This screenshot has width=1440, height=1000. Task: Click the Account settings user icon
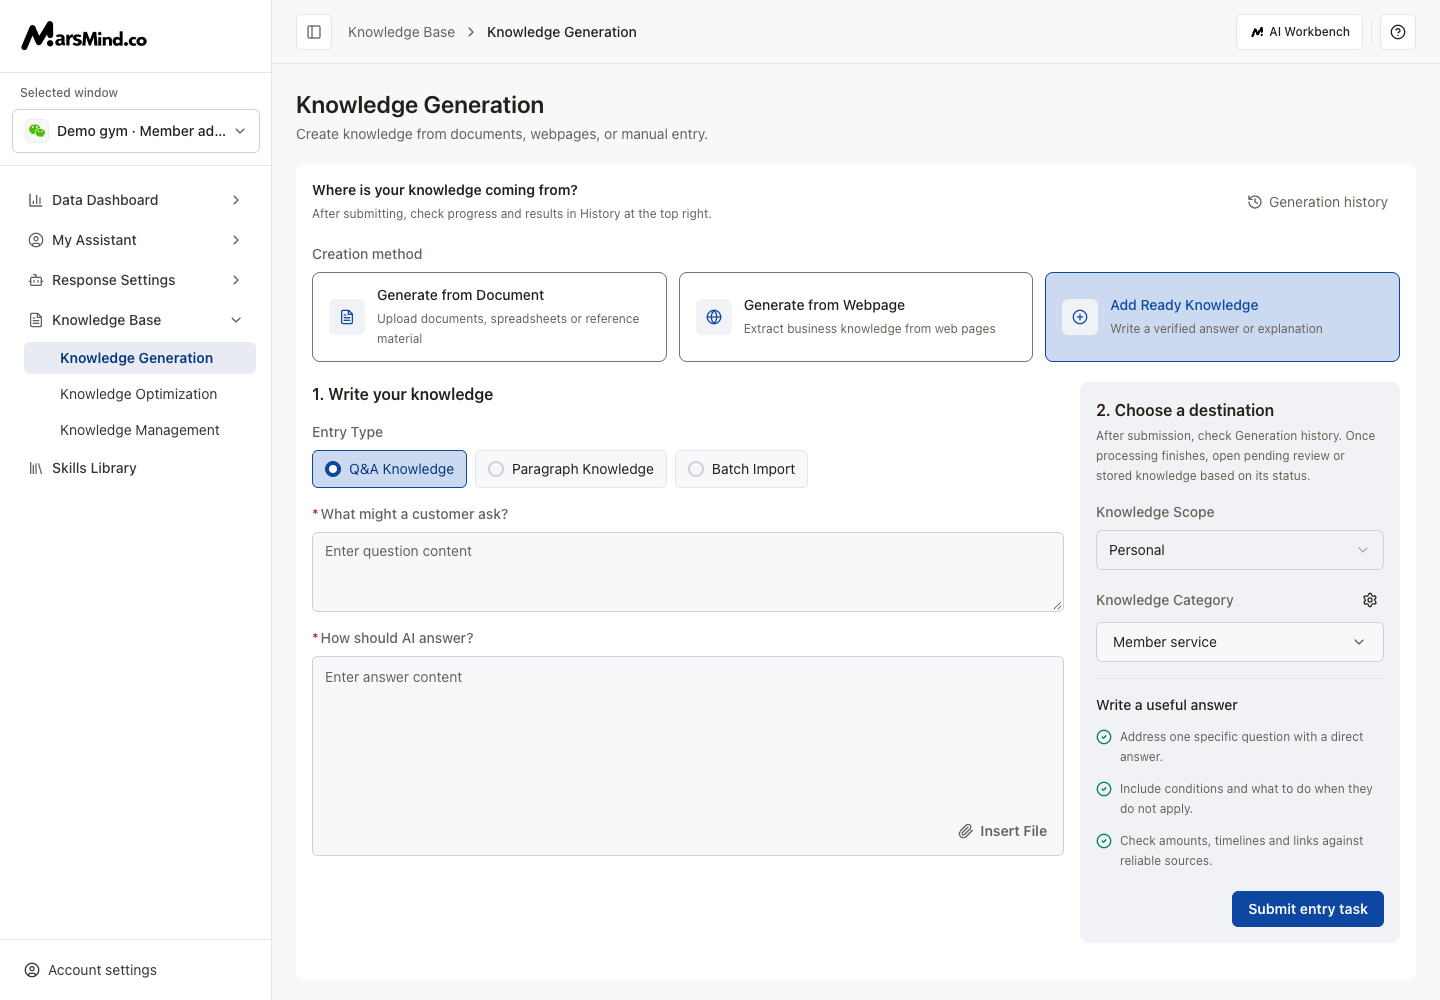[32, 970]
